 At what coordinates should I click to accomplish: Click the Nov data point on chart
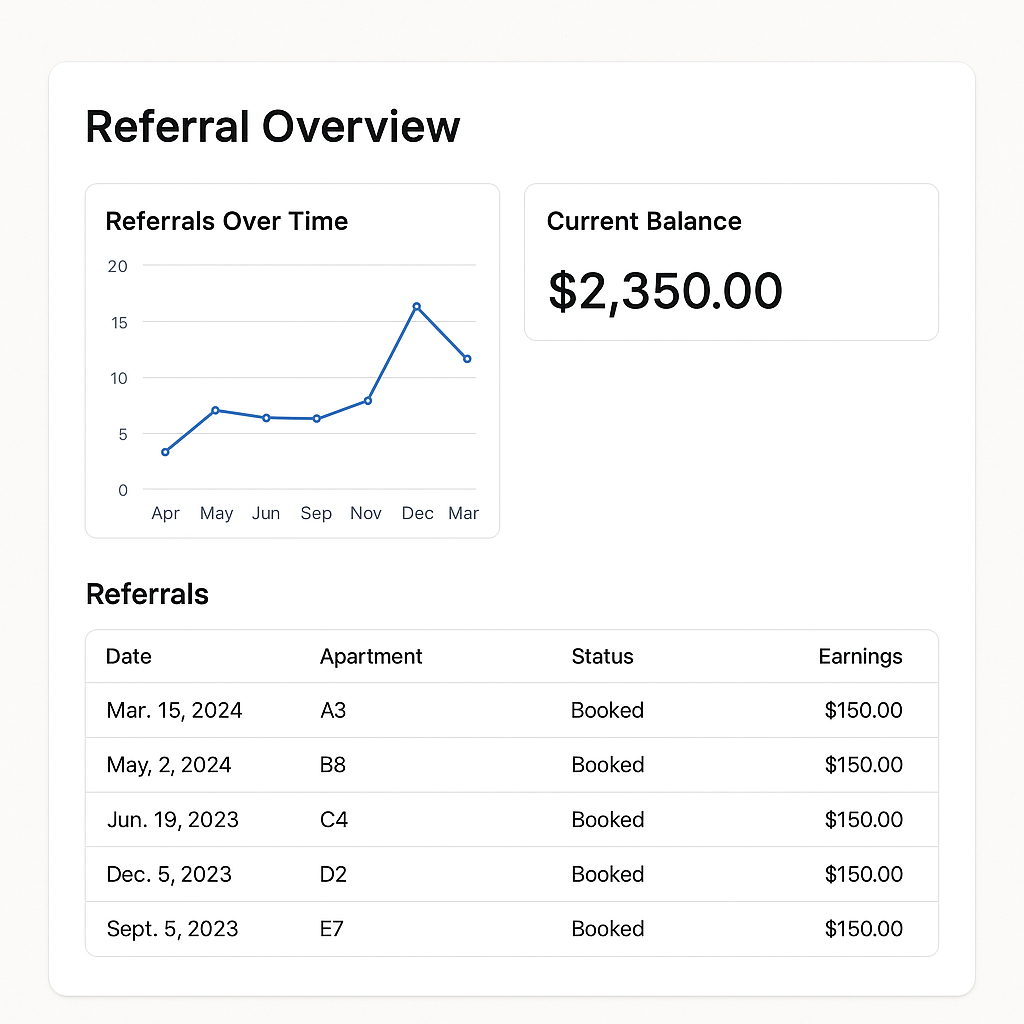[368, 400]
